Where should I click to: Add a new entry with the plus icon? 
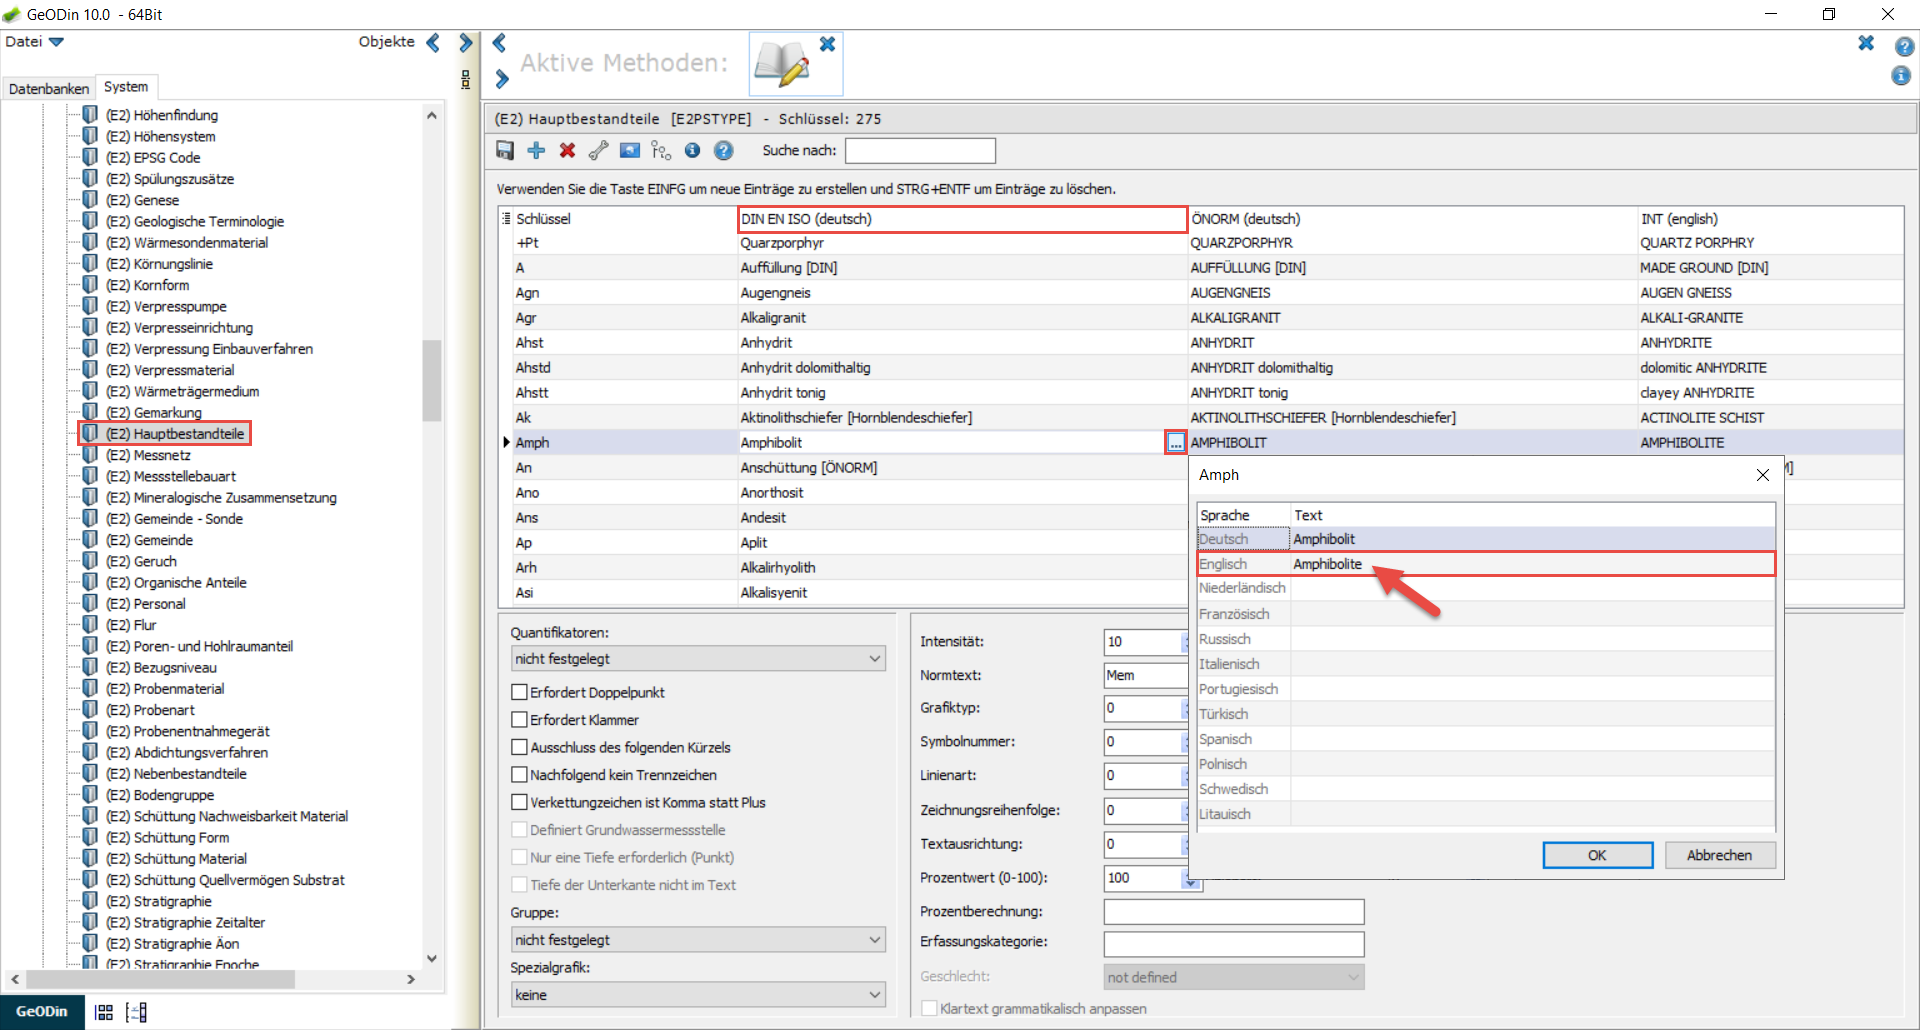(536, 150)
